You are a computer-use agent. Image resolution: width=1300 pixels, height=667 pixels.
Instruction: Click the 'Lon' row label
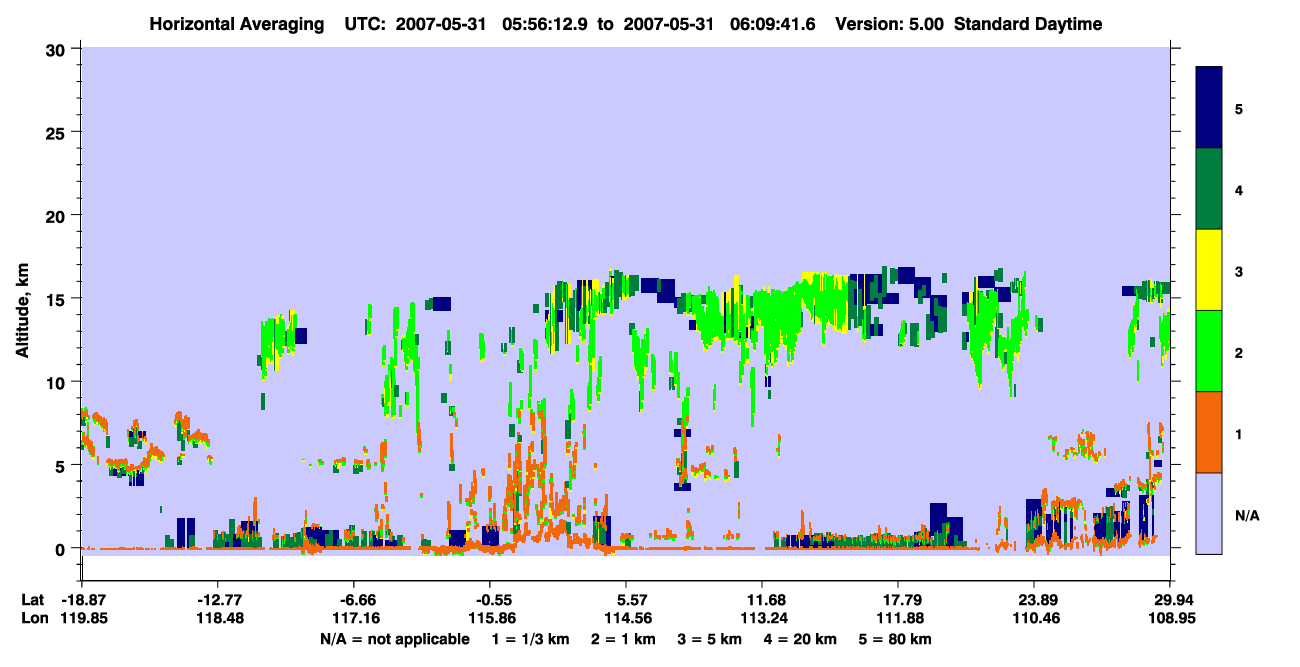click(x=33, y=618)
